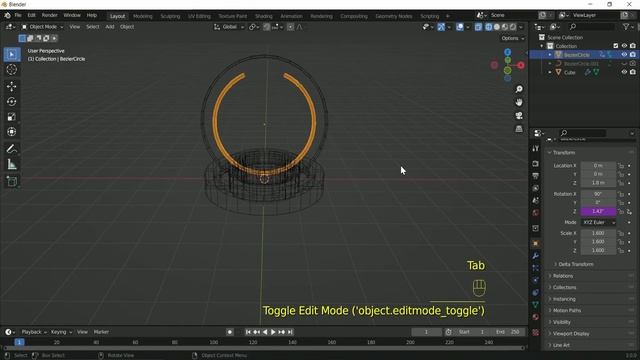The image size is (640, 360).
Task: Disable Cube in renders camera icon
Action: [633, 72]
